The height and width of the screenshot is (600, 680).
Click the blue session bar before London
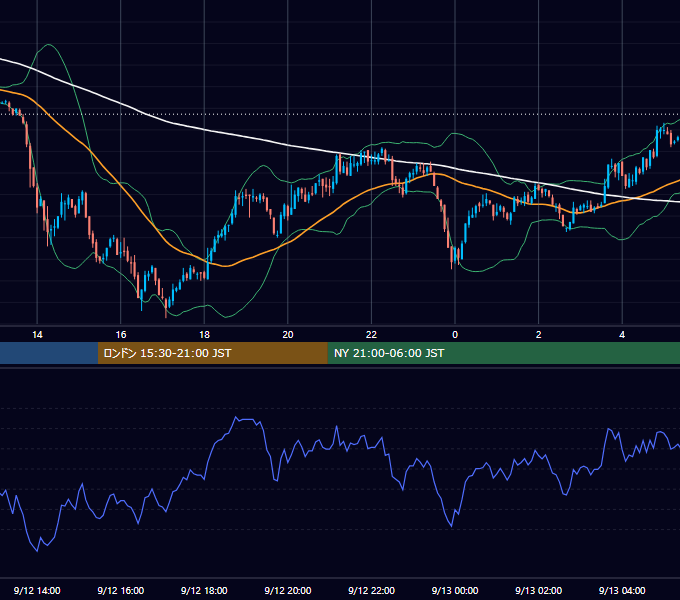pos(49,353)
